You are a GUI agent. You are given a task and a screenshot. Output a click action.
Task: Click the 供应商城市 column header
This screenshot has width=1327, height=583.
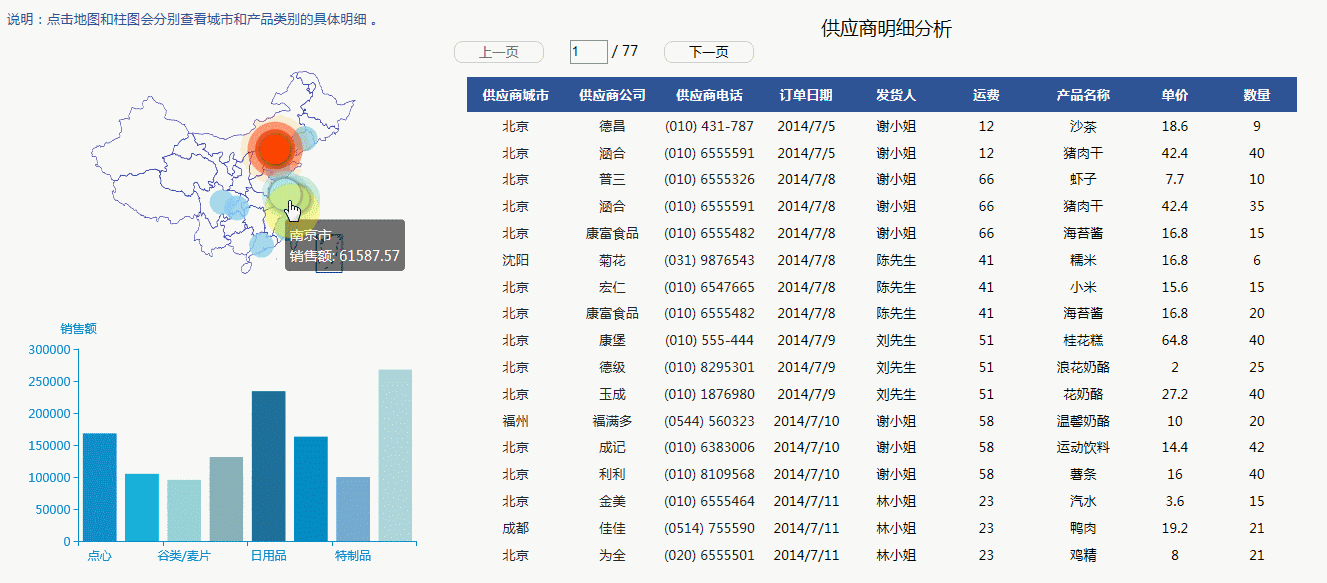(x=515, y=95)
